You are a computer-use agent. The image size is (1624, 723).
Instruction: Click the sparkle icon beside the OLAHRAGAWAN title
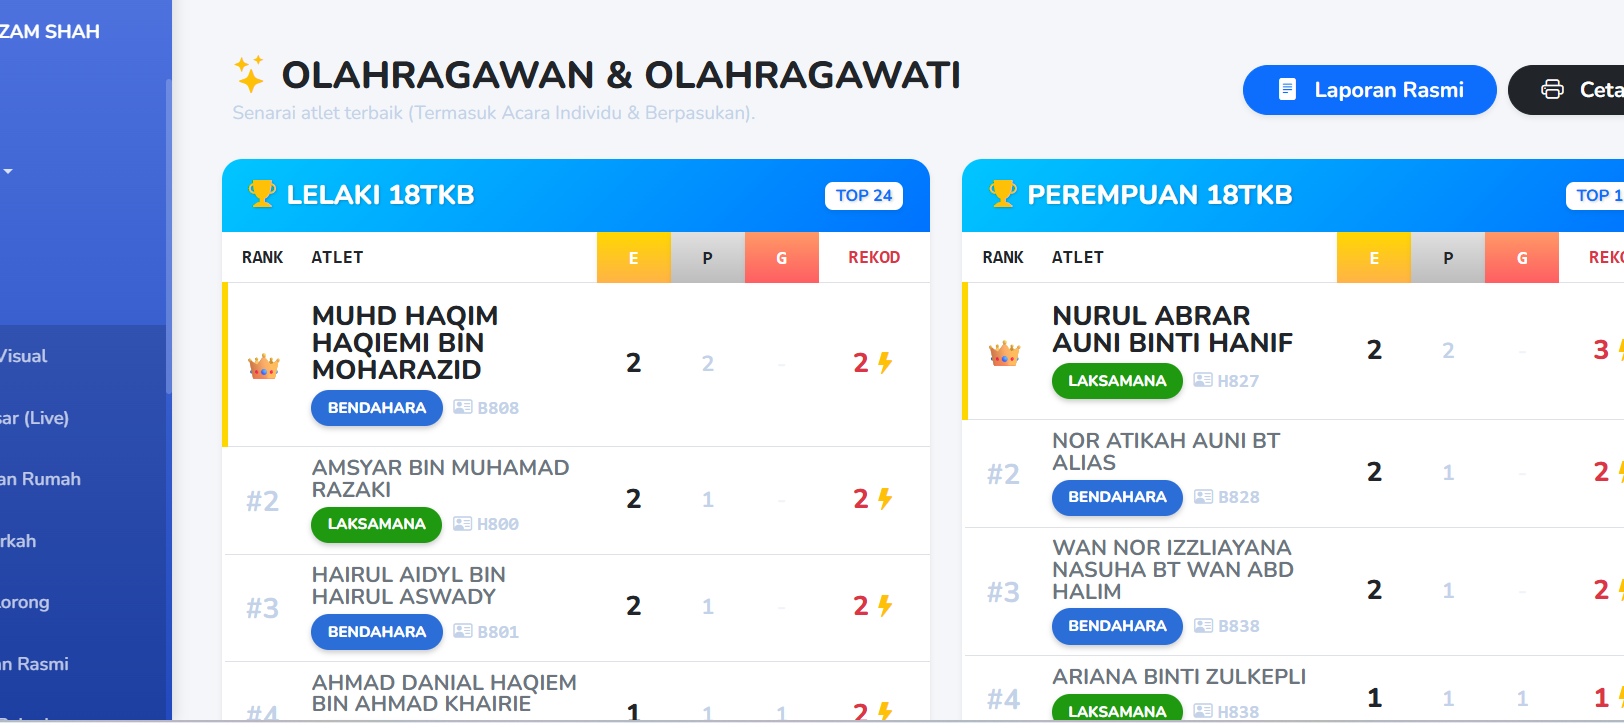(x=249, y=74)
